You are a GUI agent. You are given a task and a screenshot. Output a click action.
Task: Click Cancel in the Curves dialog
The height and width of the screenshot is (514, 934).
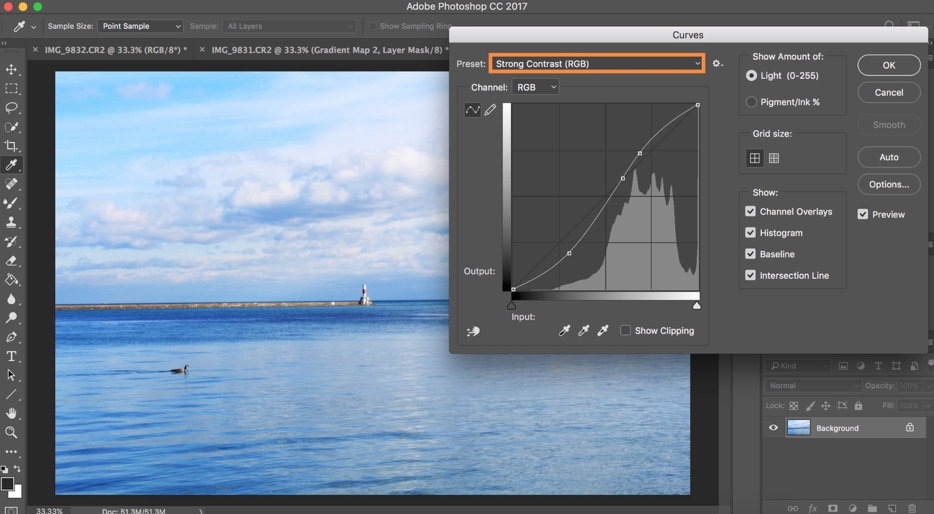889,92
